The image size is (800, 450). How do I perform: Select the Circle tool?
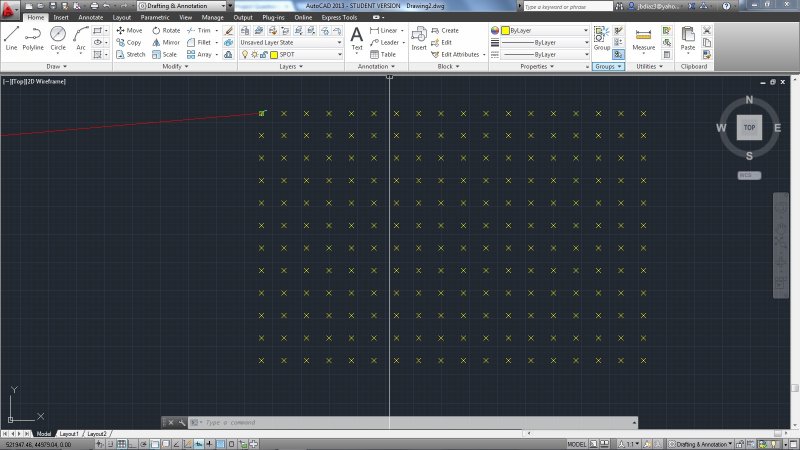pyautogui.click(x=58, y=39)
